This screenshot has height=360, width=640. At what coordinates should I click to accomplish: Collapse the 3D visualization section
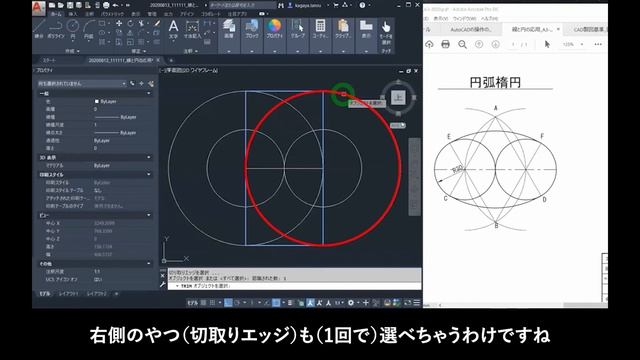coord(149,157)
